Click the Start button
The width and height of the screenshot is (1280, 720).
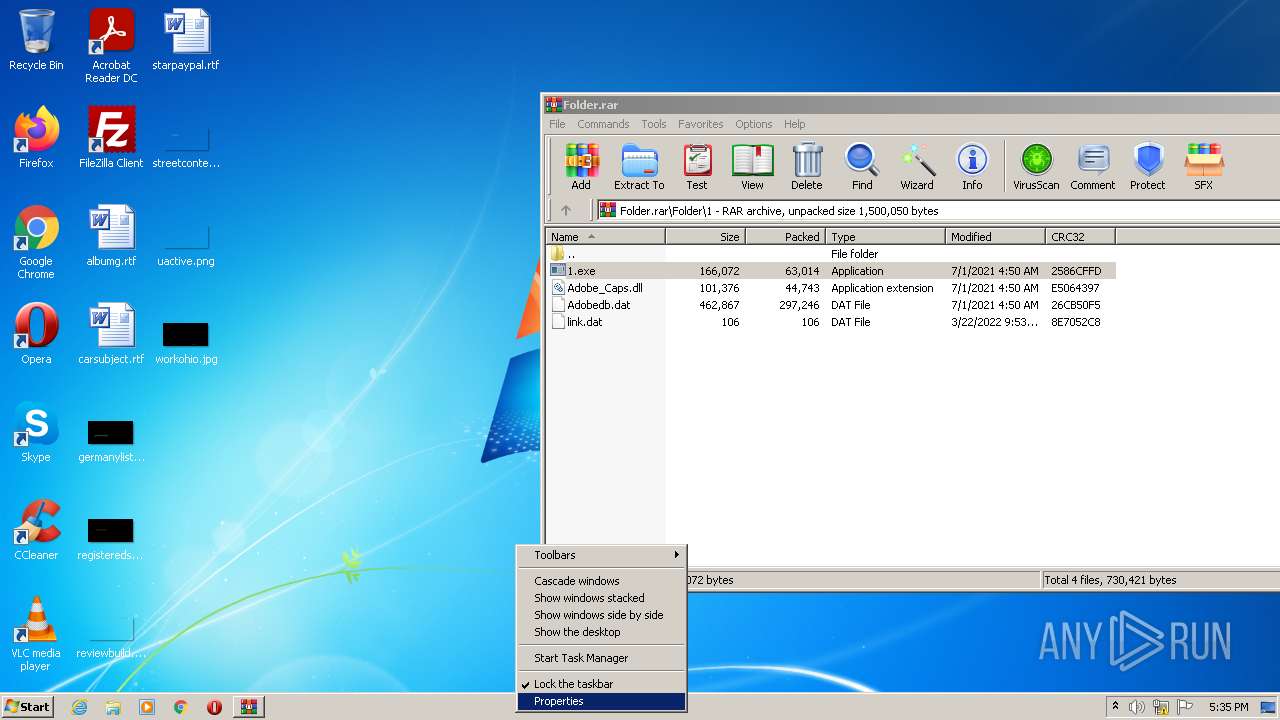pos(28,707)
